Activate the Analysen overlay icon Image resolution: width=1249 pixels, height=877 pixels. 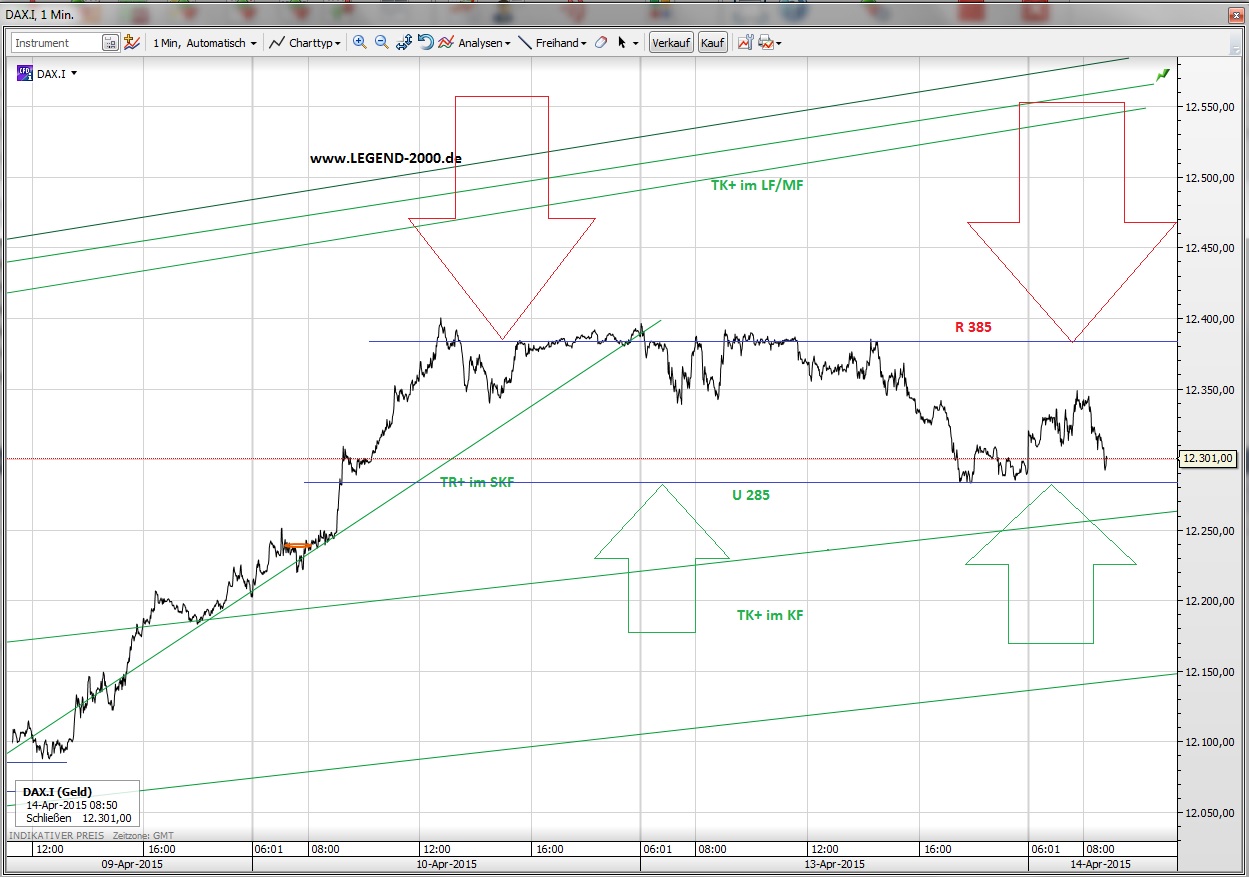click(448, 42)
